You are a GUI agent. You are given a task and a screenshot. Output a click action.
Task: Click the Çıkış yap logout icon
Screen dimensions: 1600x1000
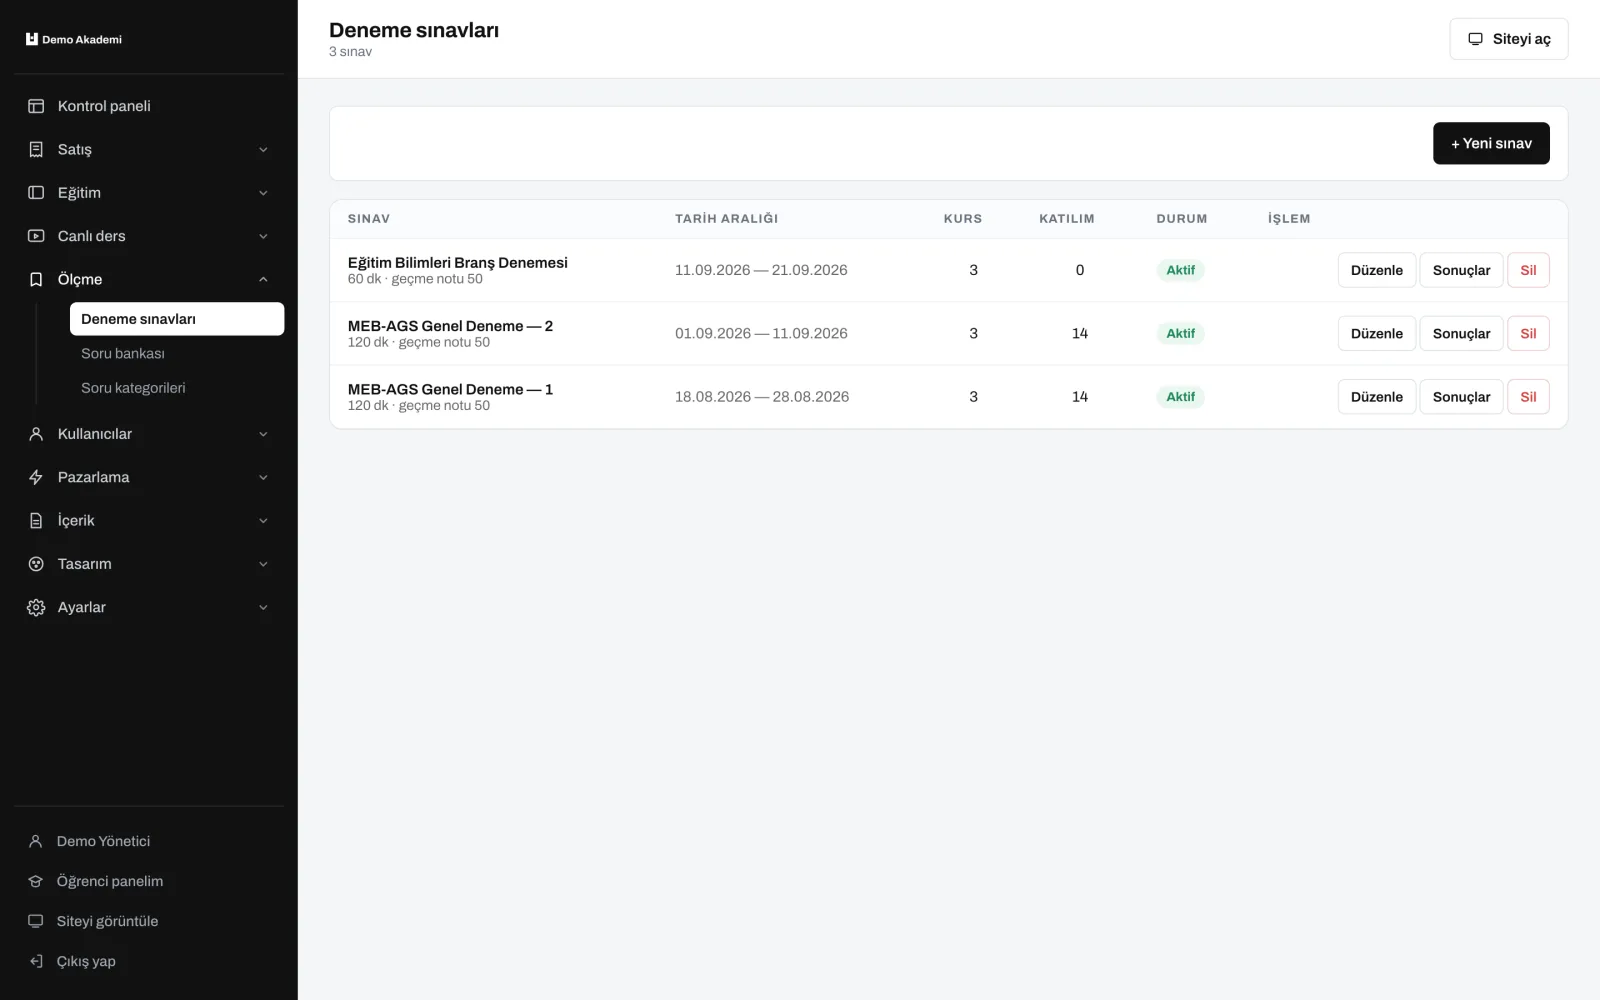pyautogui.click(x=36, y=961)
